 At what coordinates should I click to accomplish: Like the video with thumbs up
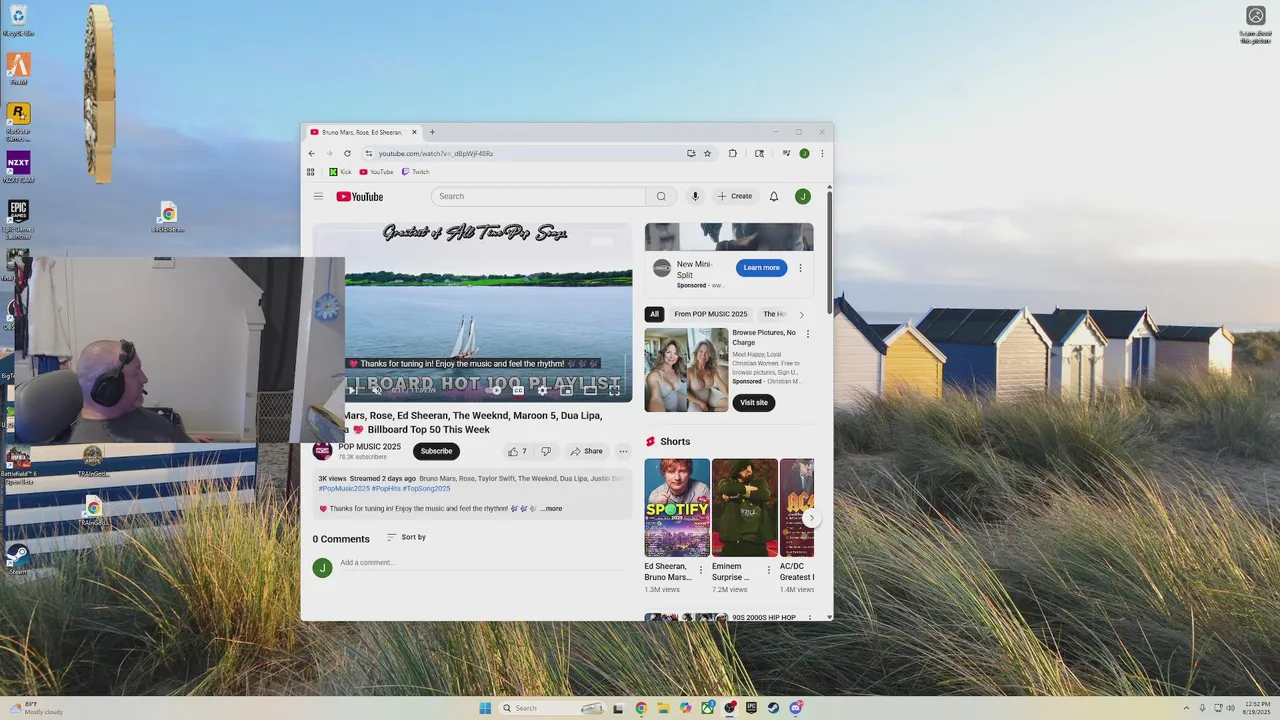point(517,451)
